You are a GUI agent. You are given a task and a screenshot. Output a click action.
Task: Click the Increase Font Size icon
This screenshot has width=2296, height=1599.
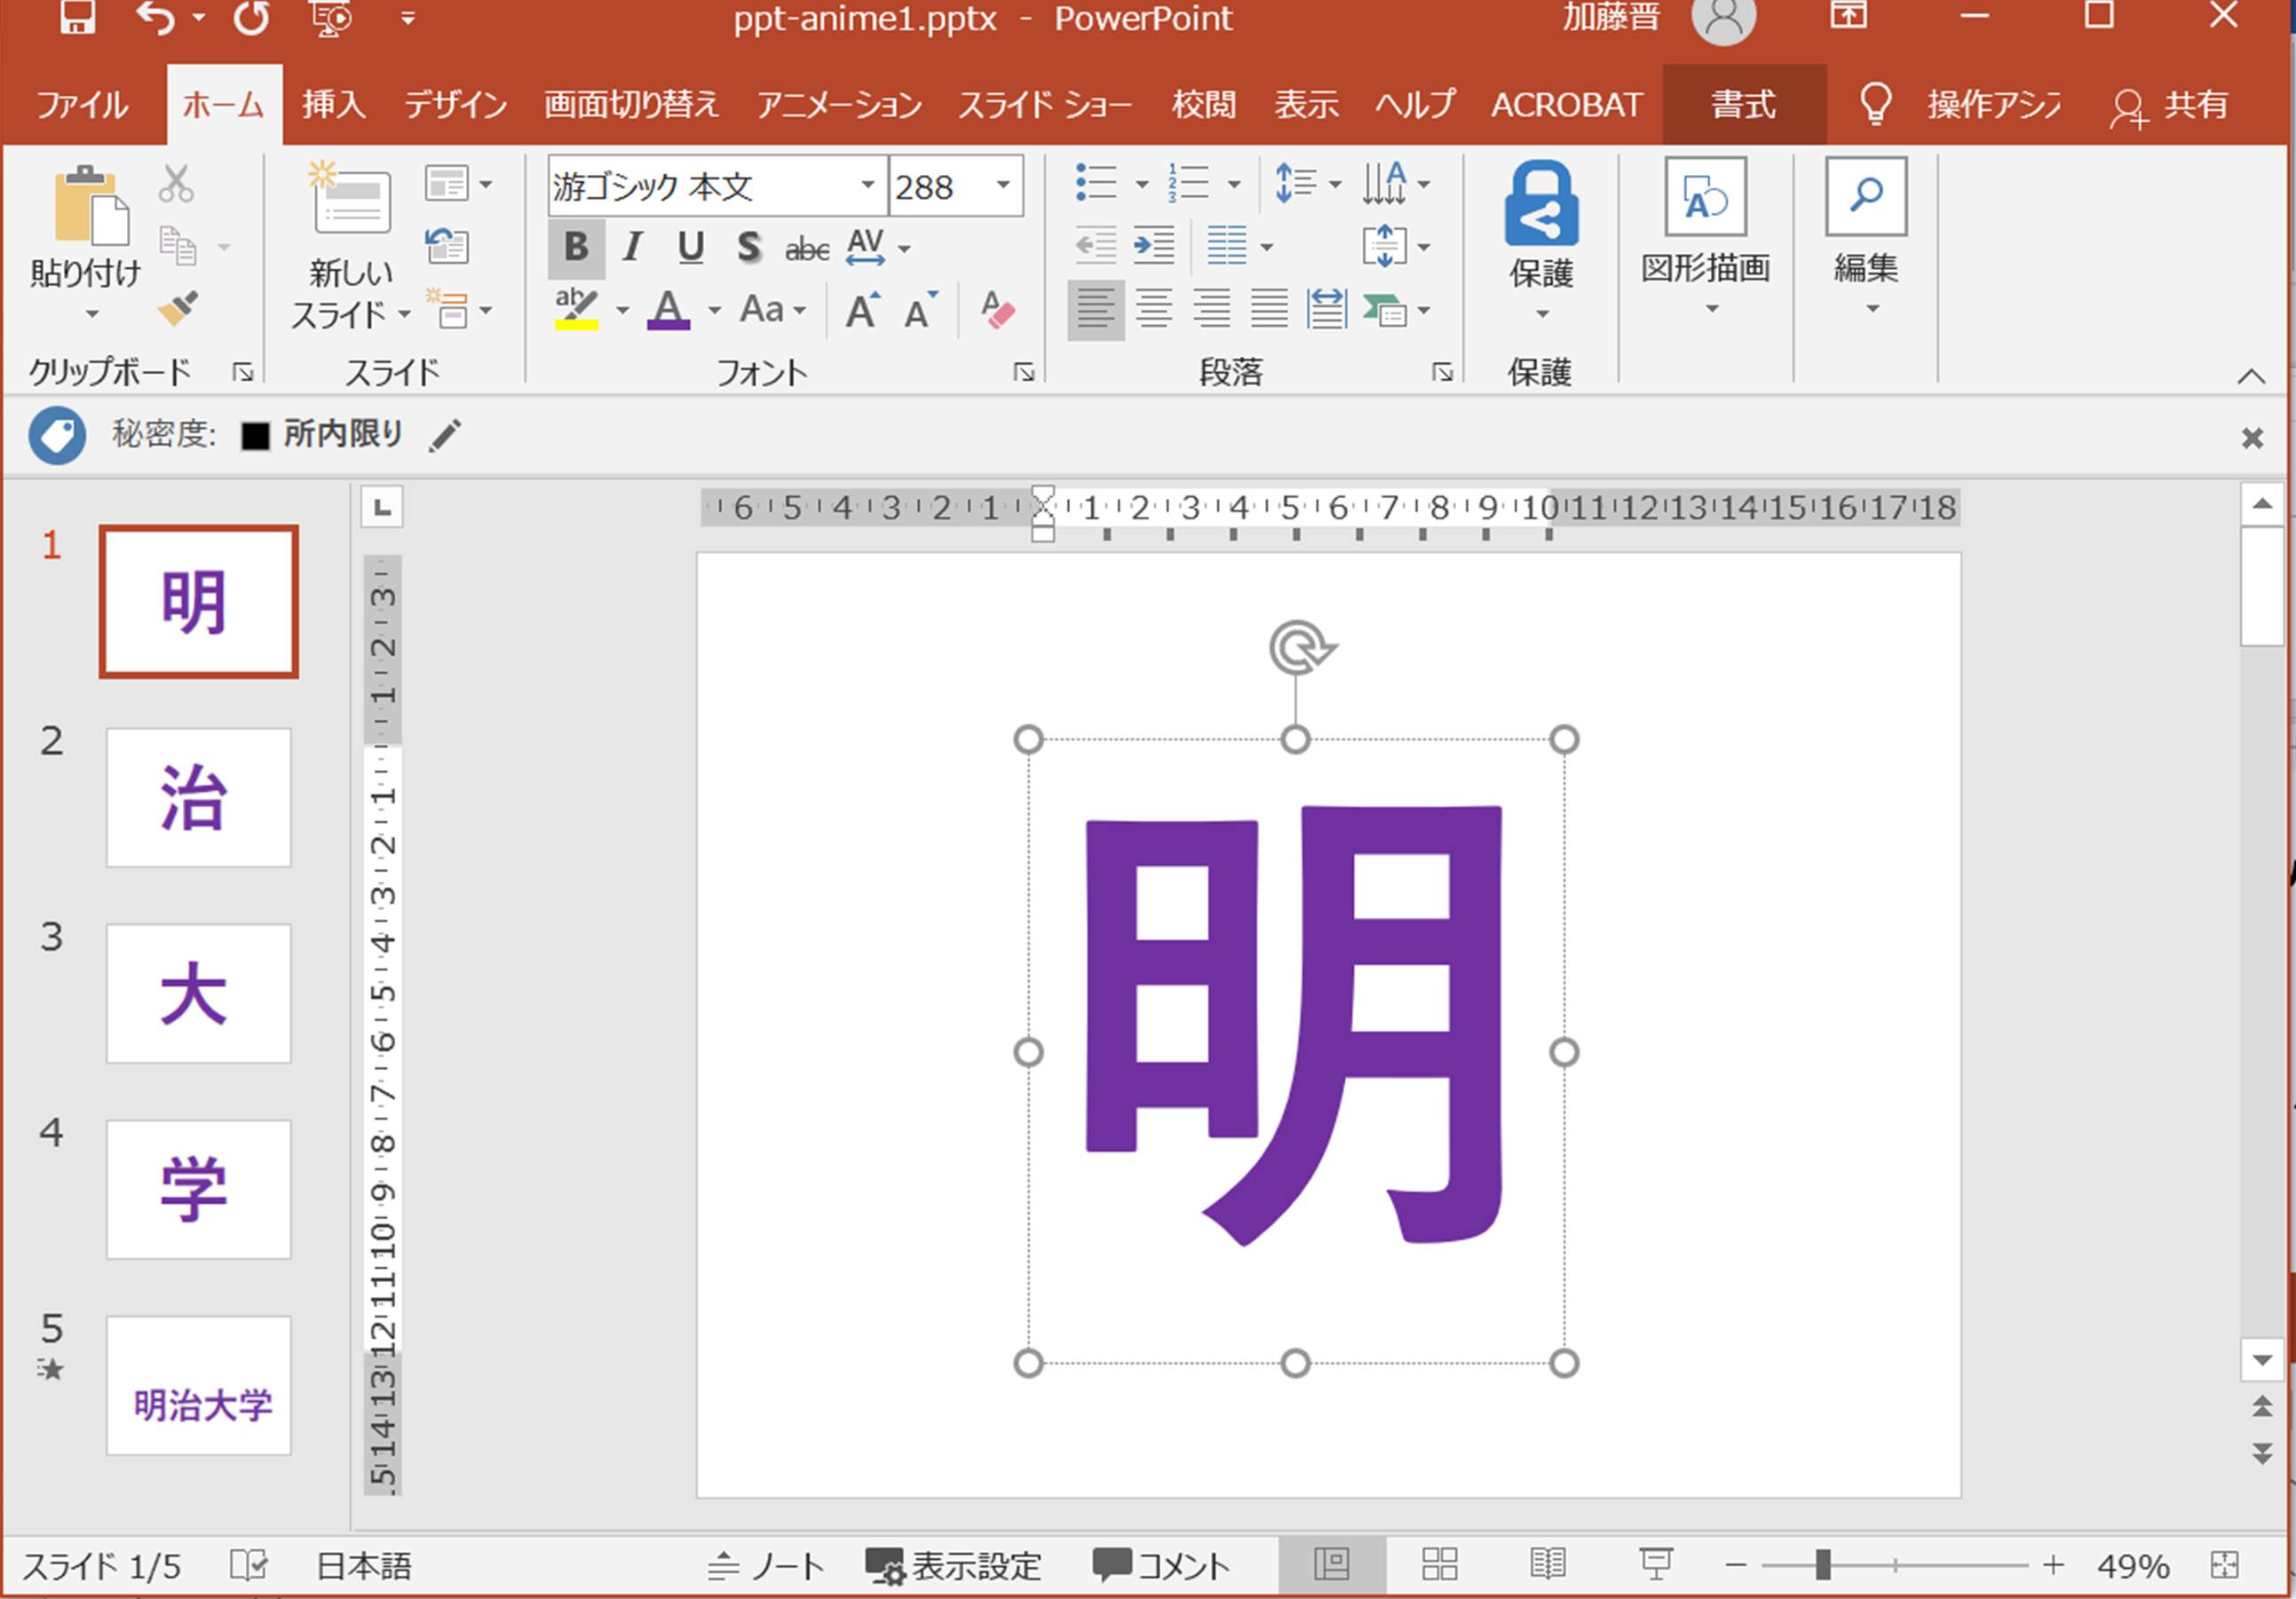click(862, 310)
